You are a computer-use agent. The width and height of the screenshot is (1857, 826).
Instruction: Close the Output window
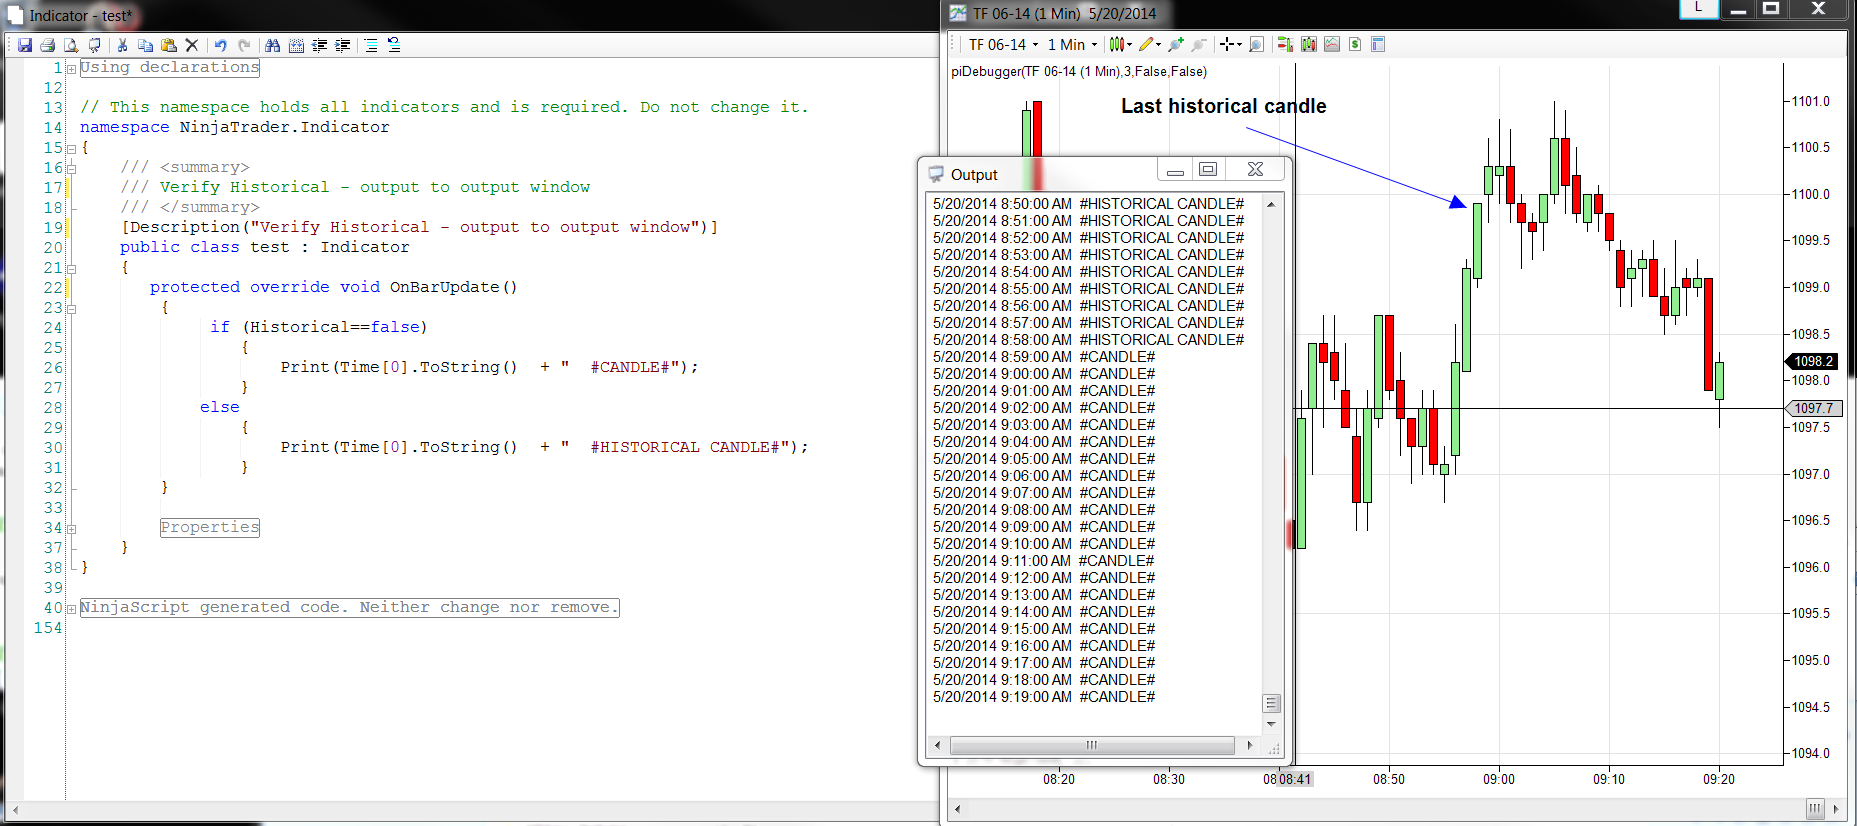pos(1255,169)
